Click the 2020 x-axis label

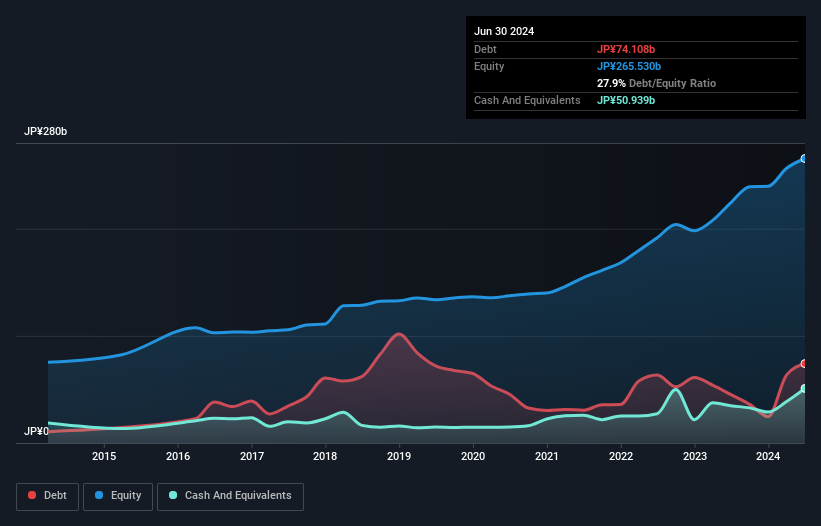[x=473, y=456]
